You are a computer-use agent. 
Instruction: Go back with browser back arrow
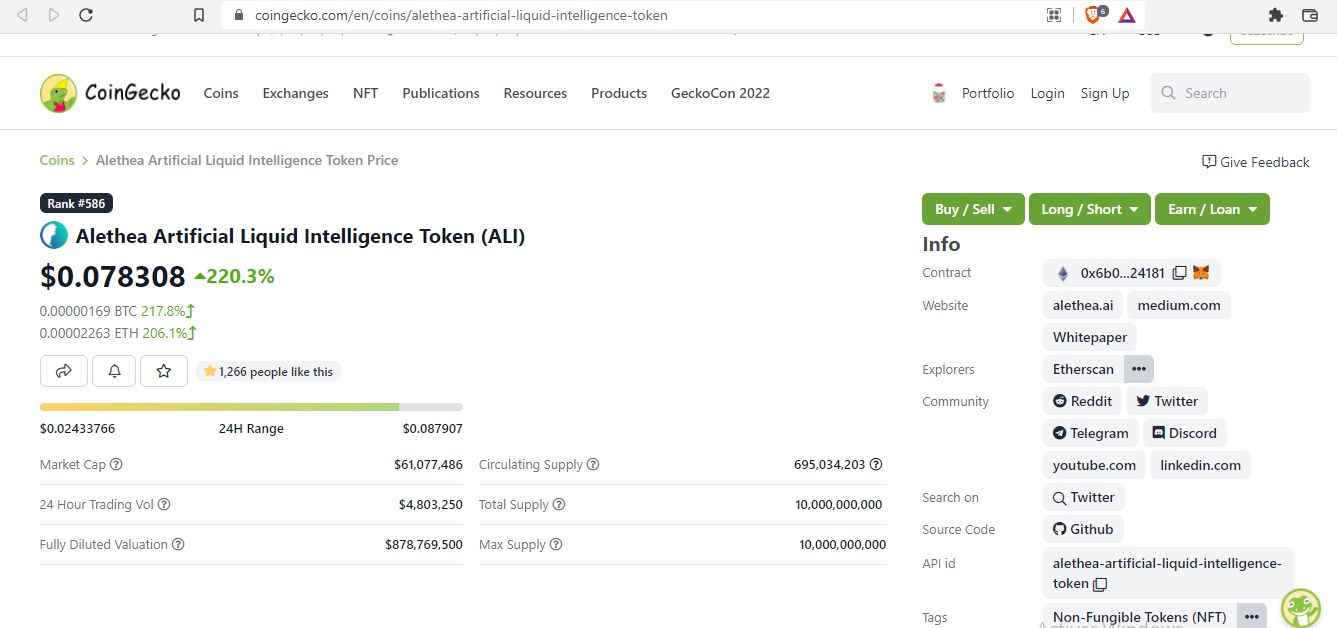[x=23, y=15]
